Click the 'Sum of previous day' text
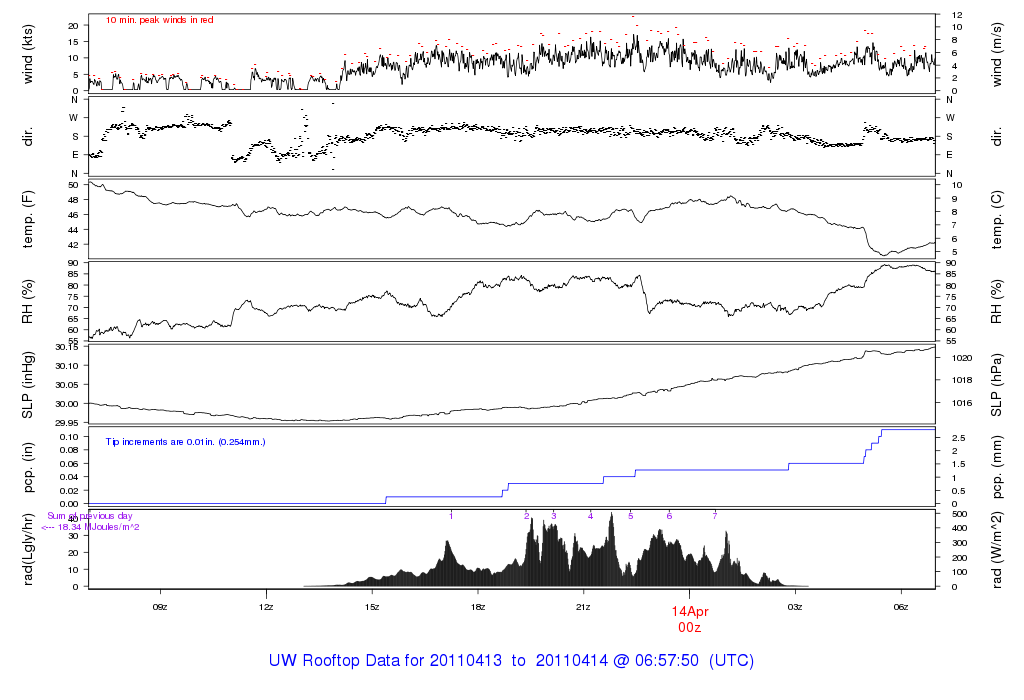This screenshot has width=1024, height=700. [89, 516]
